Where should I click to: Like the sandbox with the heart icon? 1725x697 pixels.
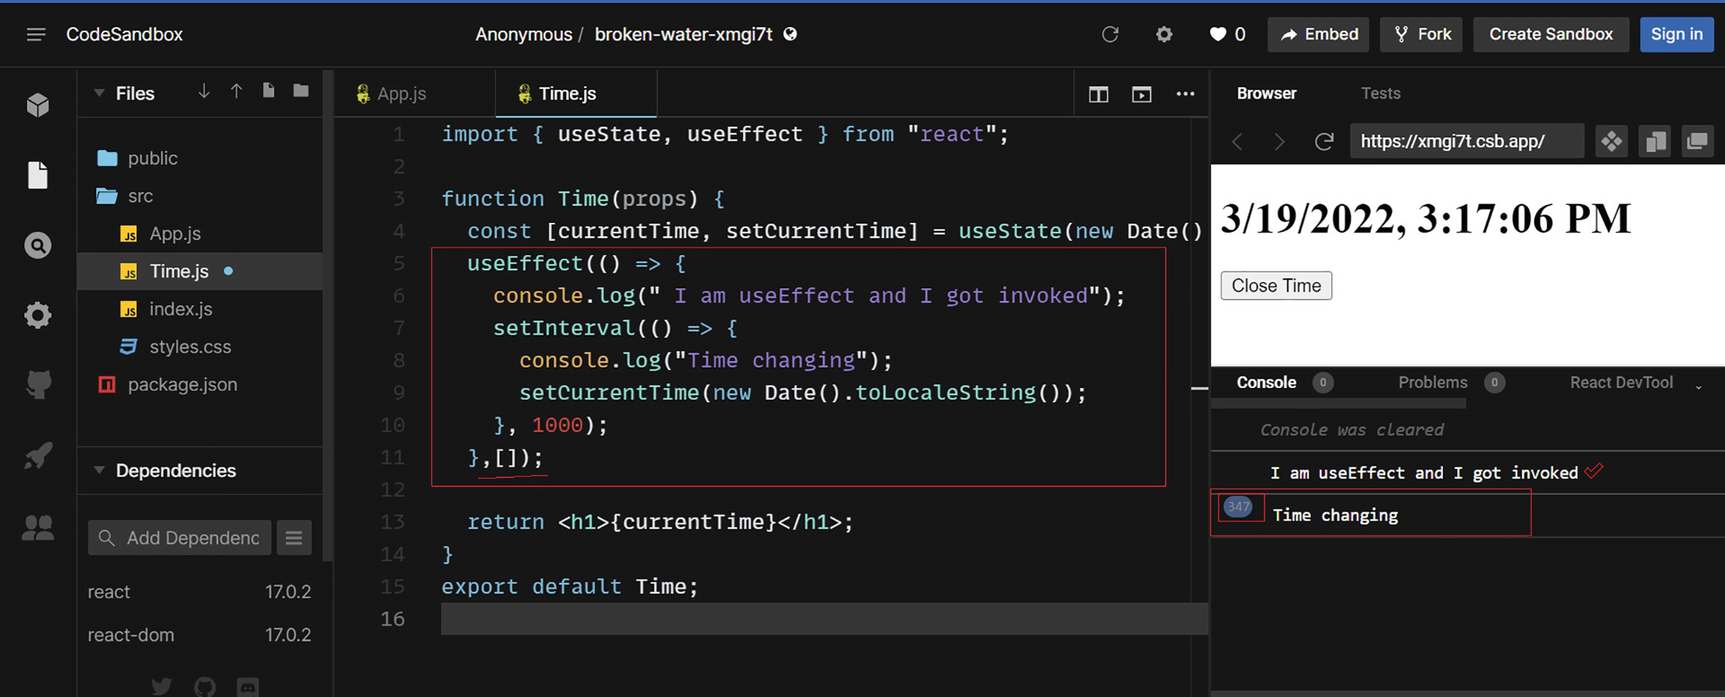click(1217, 35)
